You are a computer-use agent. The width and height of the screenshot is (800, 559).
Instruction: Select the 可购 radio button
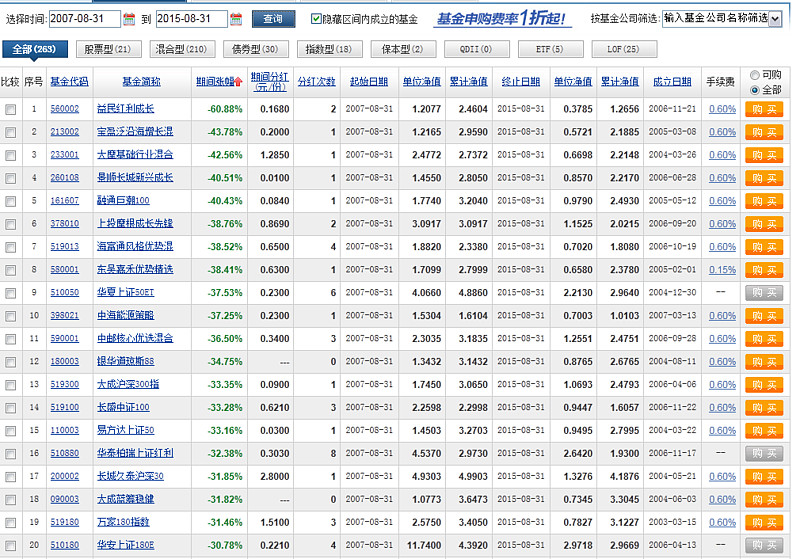(x=755, y=75)
